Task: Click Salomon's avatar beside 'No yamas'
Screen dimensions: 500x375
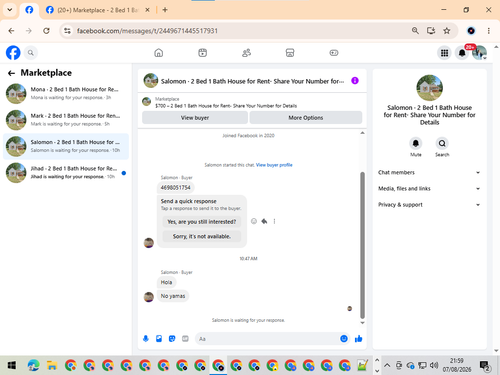Action: [x=149, y=297]
